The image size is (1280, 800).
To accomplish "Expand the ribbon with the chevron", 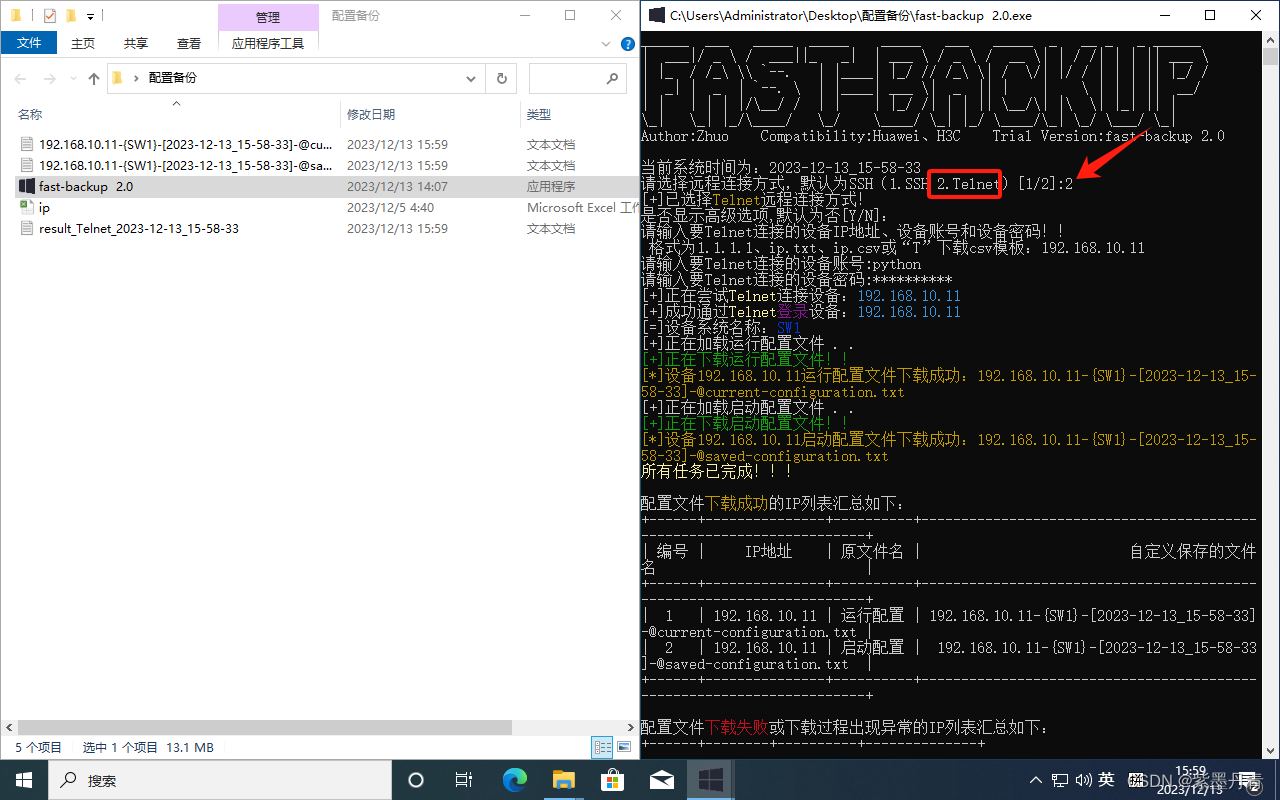I will (606, 44).
